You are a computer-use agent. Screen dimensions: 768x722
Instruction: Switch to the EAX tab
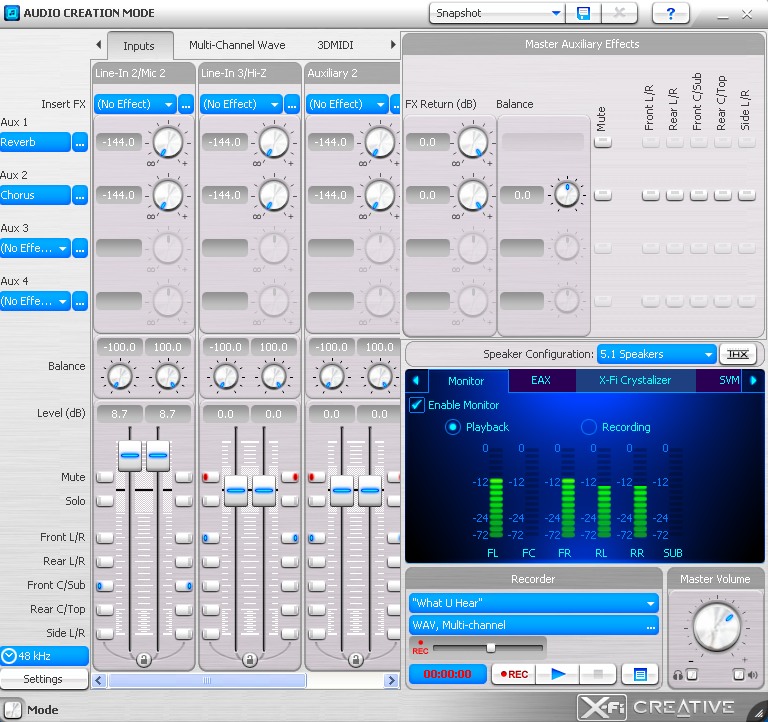click(x=541, y=381)
